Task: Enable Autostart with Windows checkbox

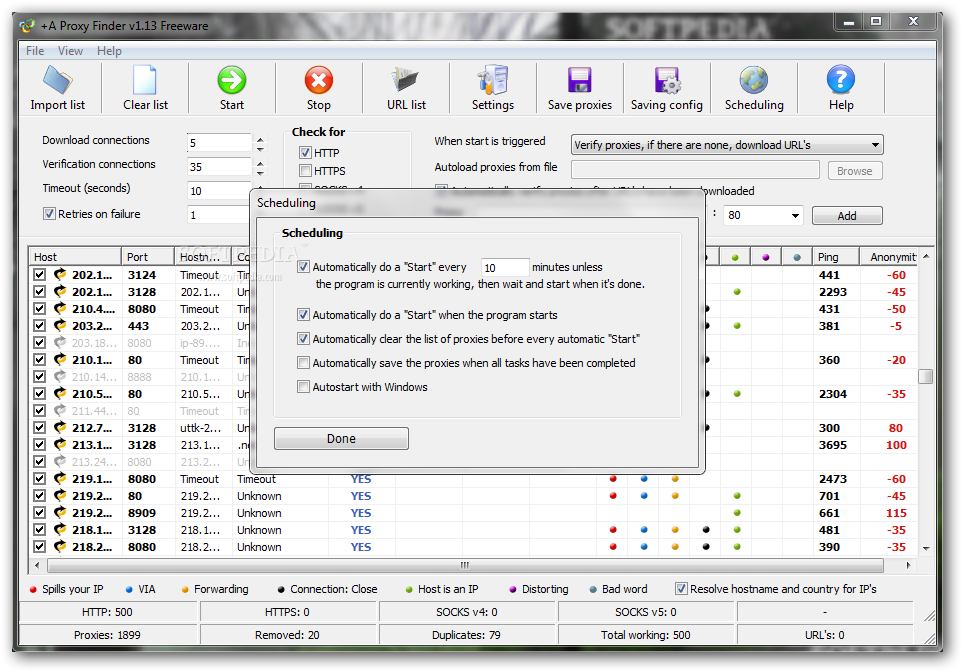Action: coord(303,386)
